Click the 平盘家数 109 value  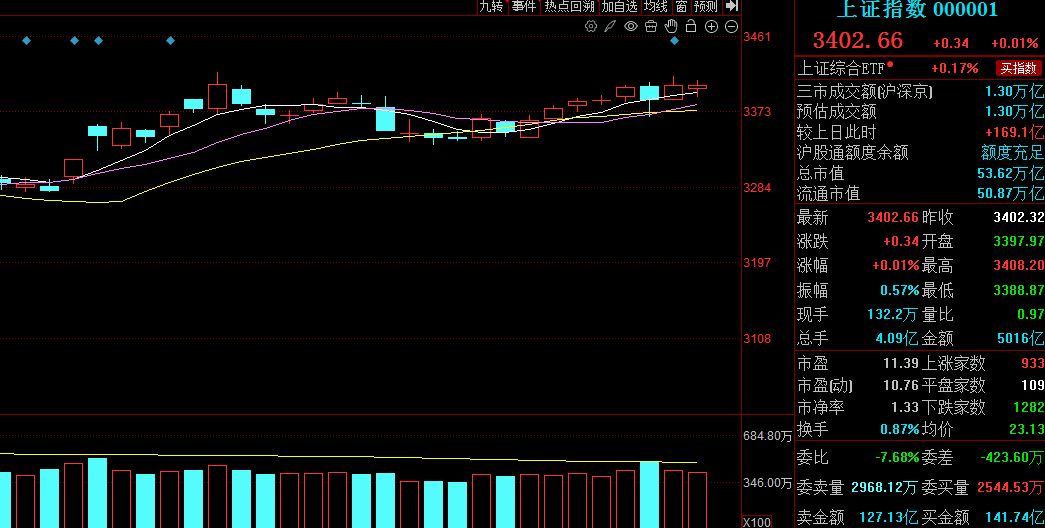pyautogui.click(x=1032, y=385)
